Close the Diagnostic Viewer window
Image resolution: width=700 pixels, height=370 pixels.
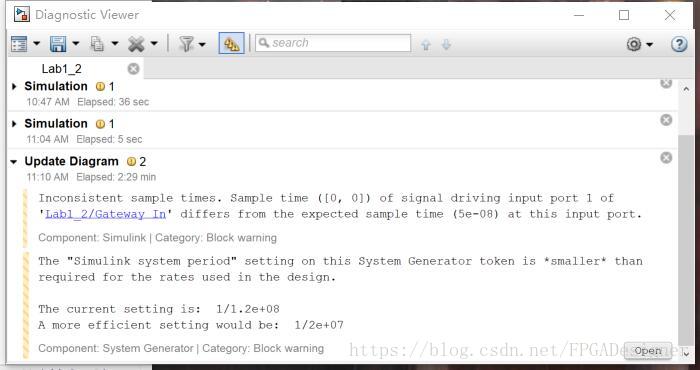[x=670, y=15]
